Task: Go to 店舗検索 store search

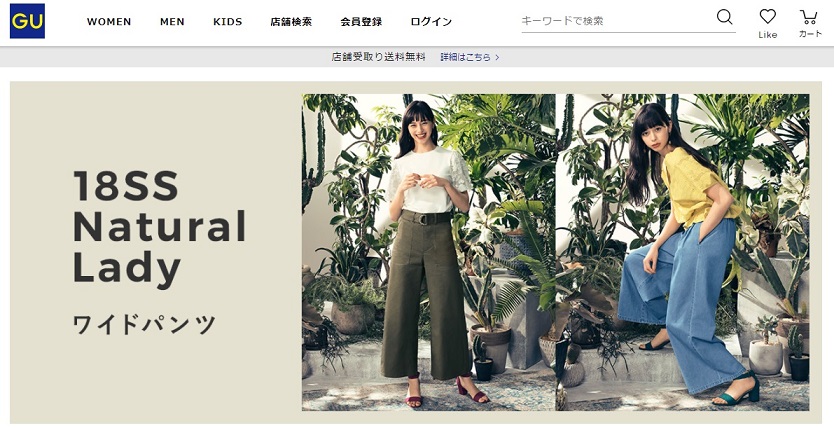Action: (291, 22)
